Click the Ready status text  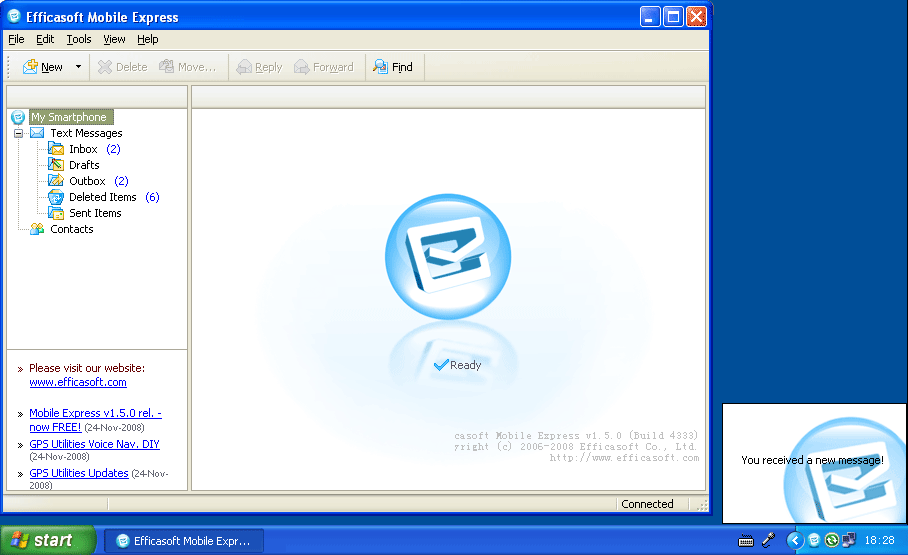click(x=465, y=365)
